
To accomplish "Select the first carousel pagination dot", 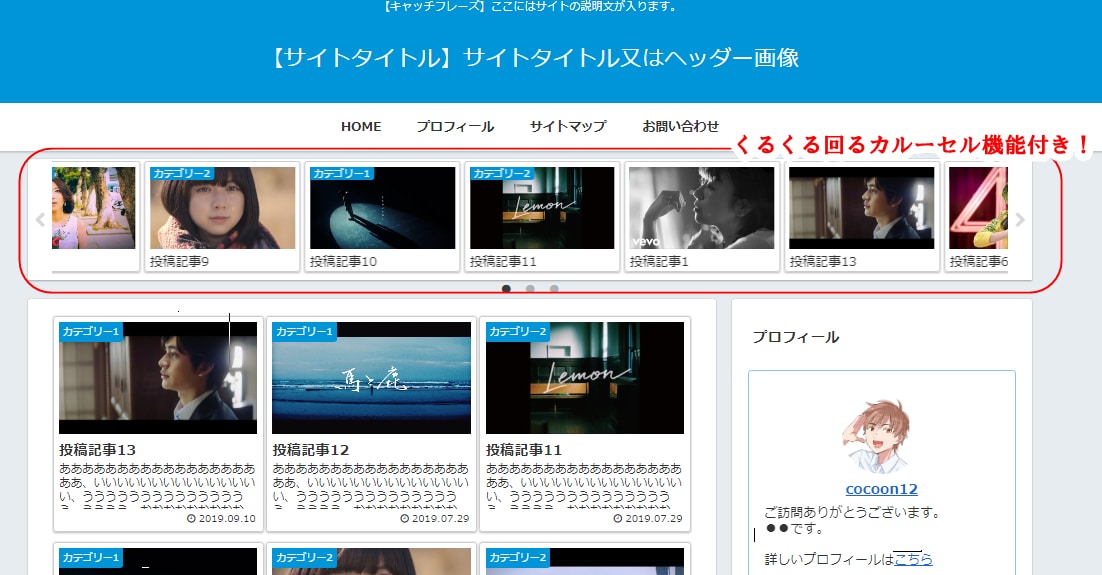I will (506, 289).
